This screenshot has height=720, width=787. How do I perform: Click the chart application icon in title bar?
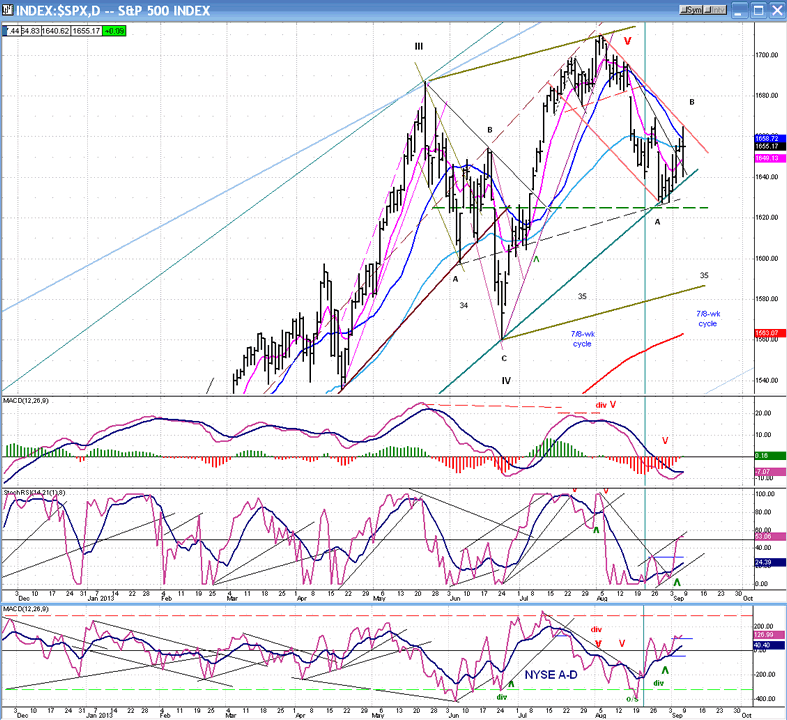point(7,10)
